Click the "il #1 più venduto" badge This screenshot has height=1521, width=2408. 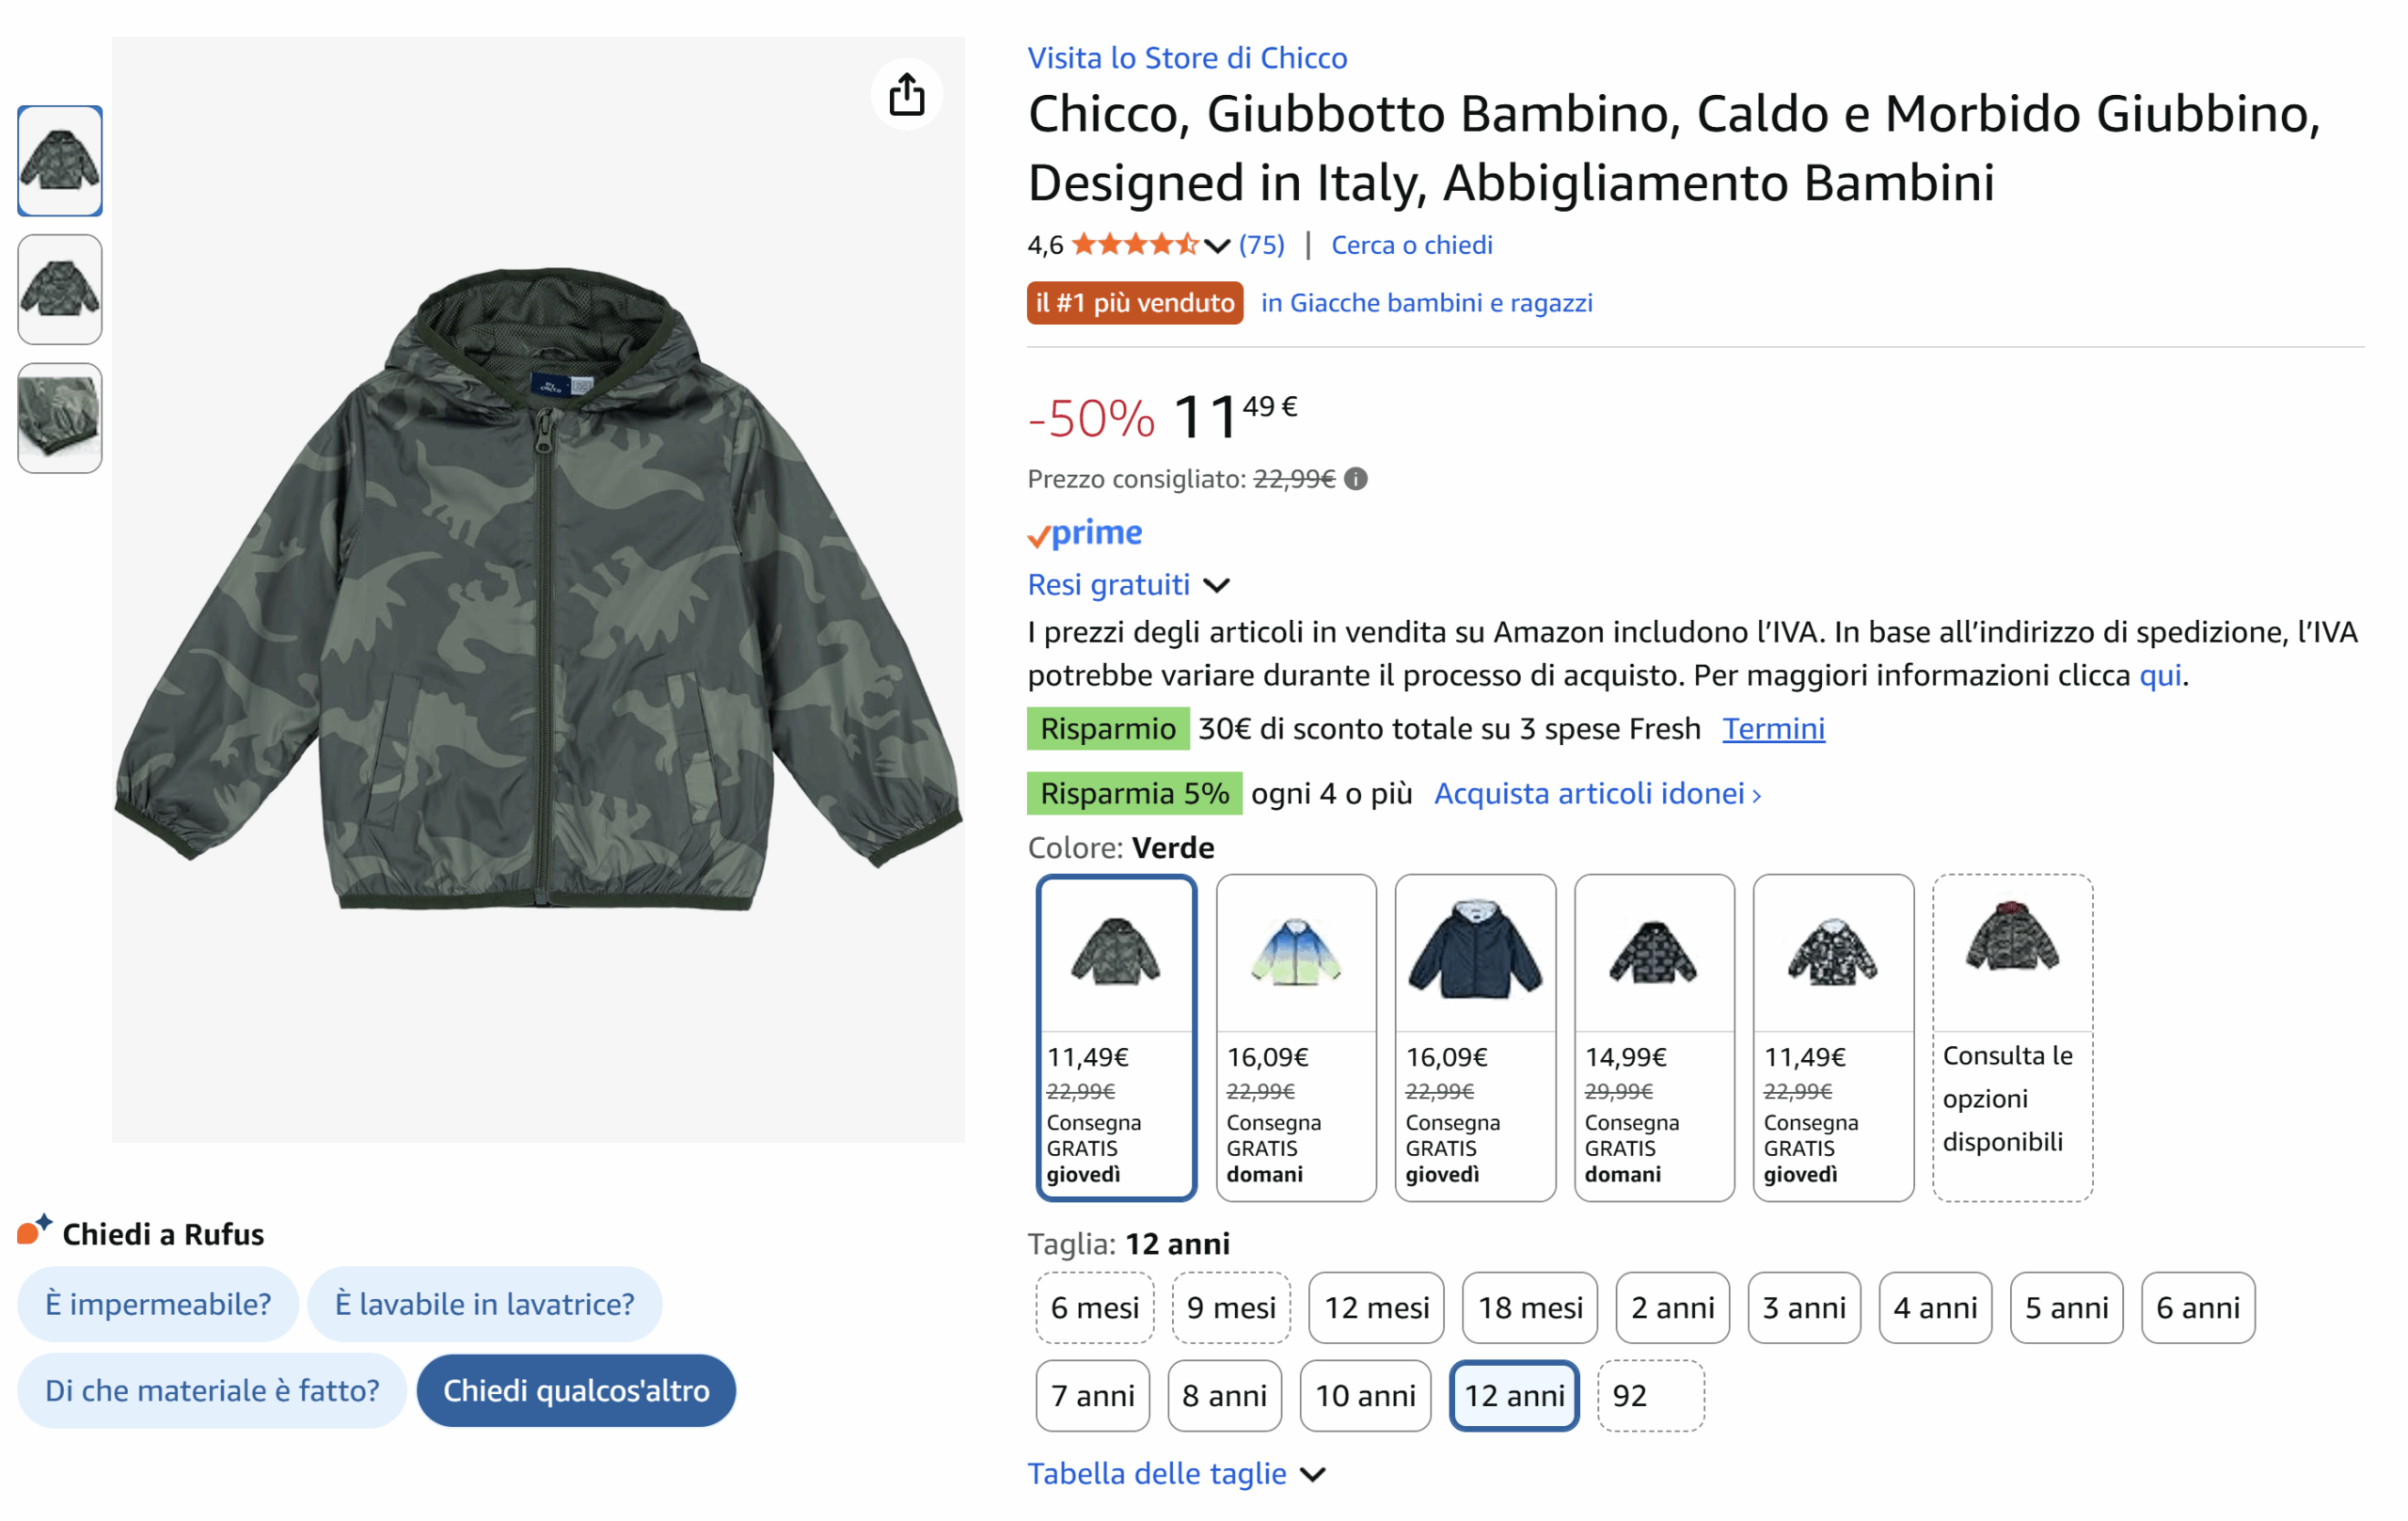coord(1135,303)
